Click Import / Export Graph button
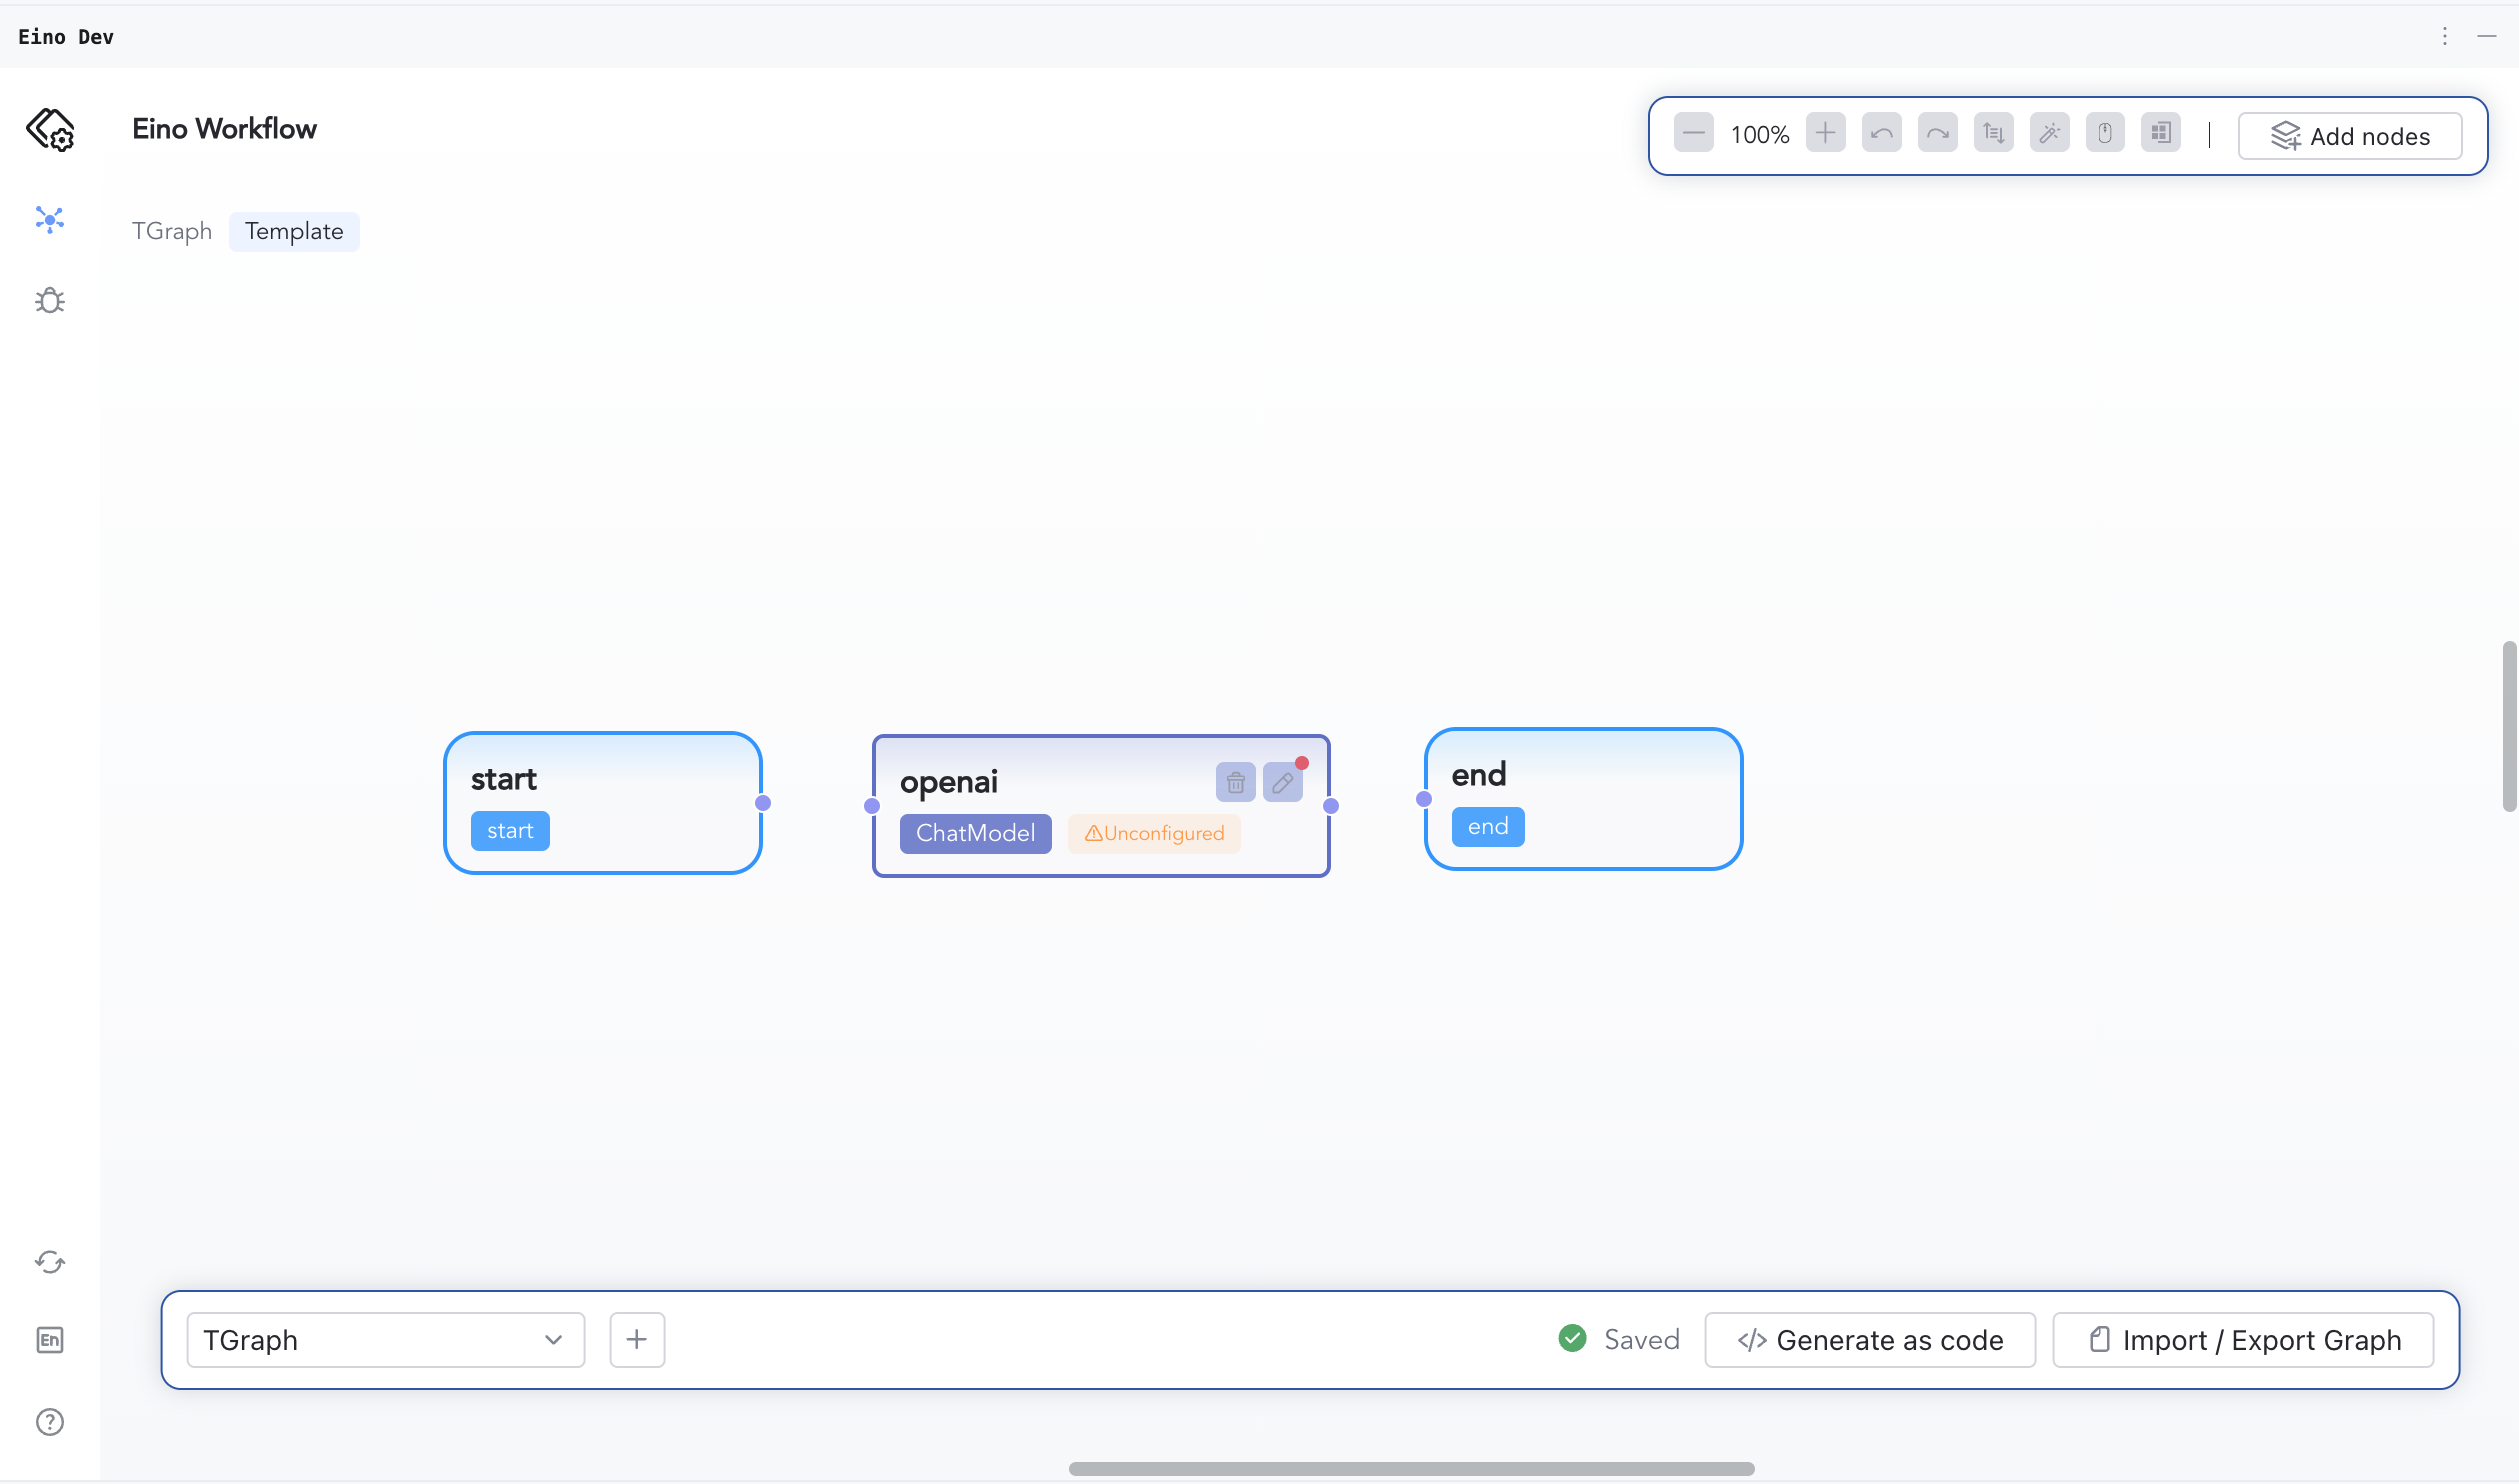 pyautogui.click(x=2243, y=1340)
